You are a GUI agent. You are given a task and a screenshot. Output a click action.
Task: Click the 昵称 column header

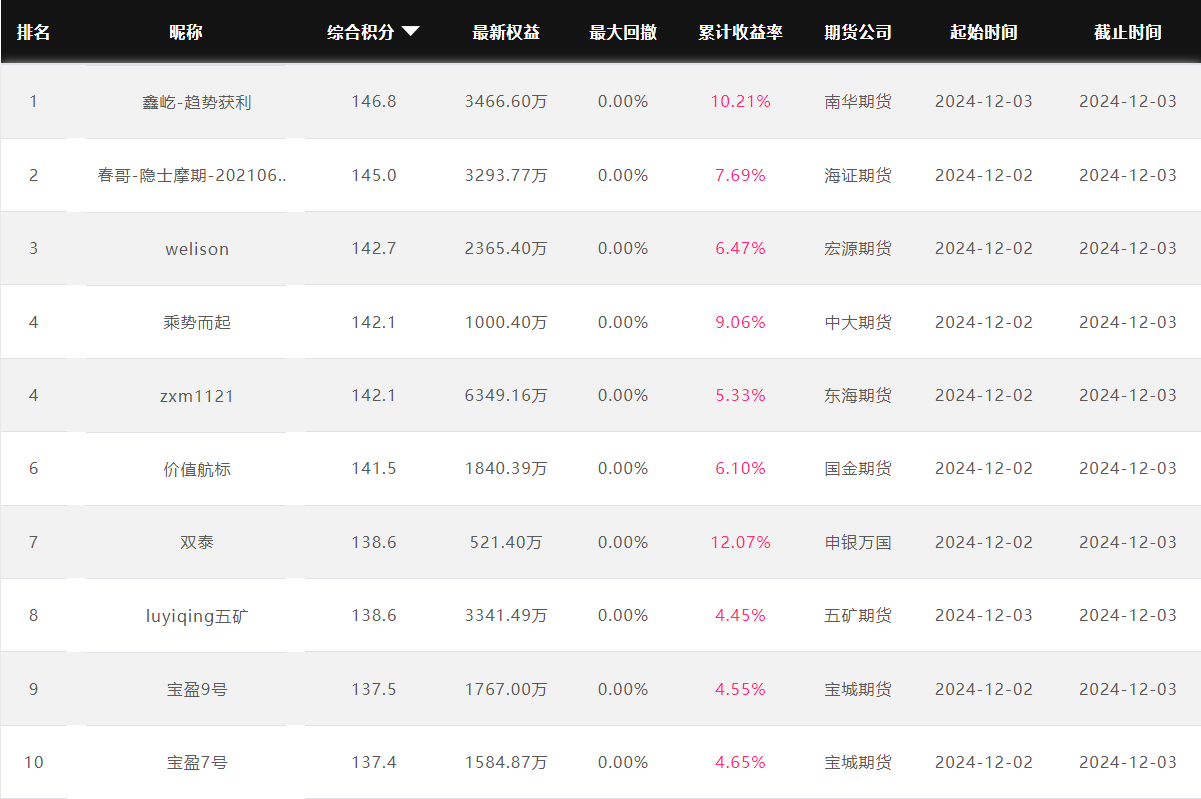coord(186,32)
